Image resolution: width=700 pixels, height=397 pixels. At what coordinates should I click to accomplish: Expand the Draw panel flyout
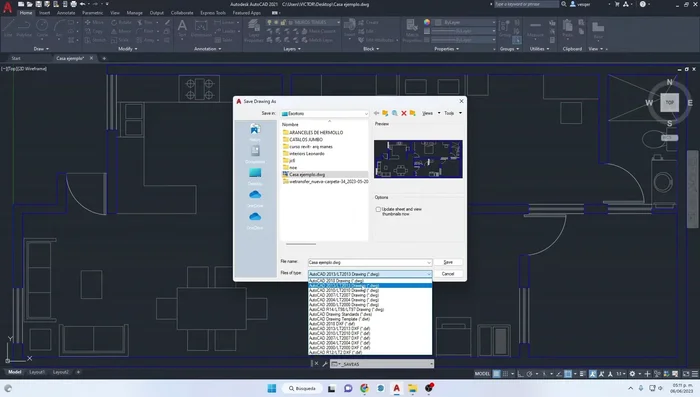[x=41, y=49]
